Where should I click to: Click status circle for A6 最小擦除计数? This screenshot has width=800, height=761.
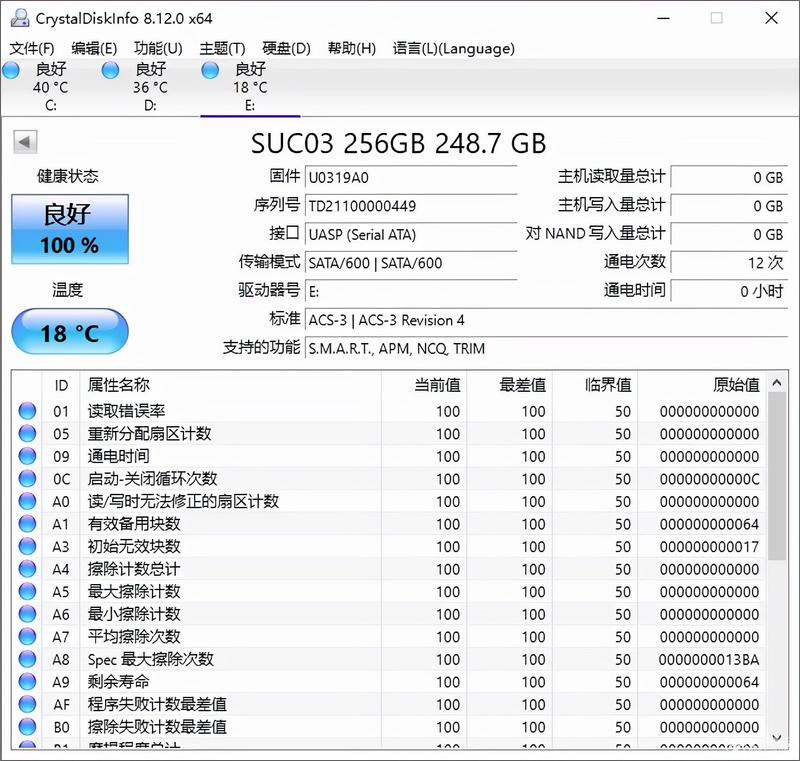tap(27, 614)
